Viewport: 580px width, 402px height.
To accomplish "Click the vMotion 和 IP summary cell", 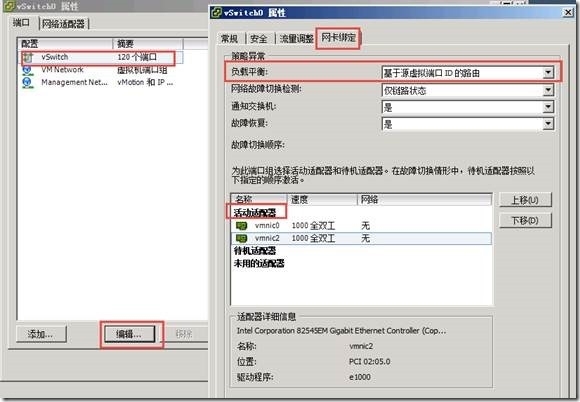I will 145,82.
